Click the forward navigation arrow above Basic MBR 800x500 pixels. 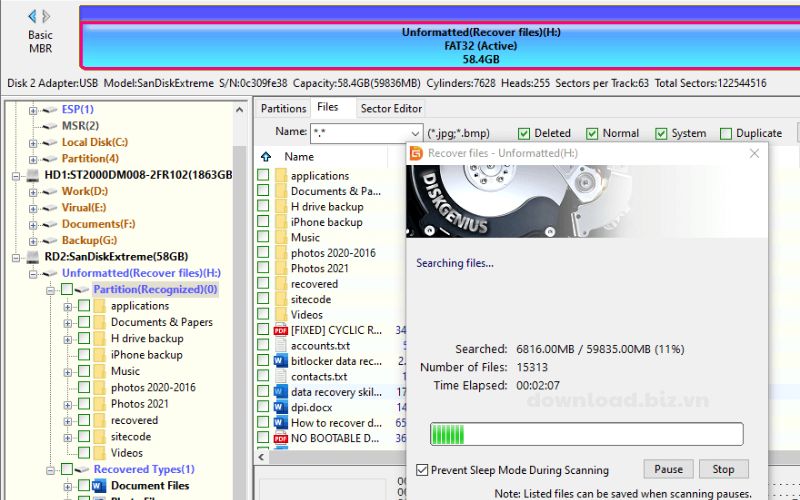click(46, 16)
